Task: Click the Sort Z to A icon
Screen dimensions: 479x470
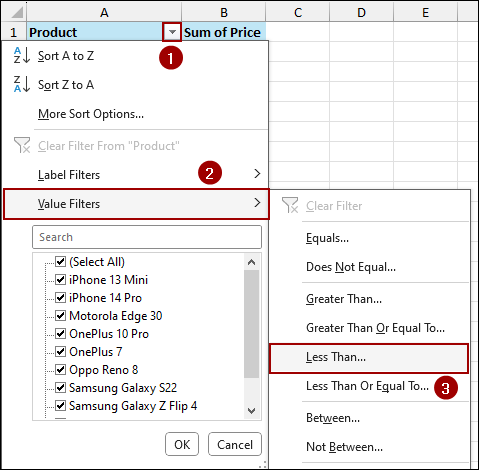Action: coord(22,84)
